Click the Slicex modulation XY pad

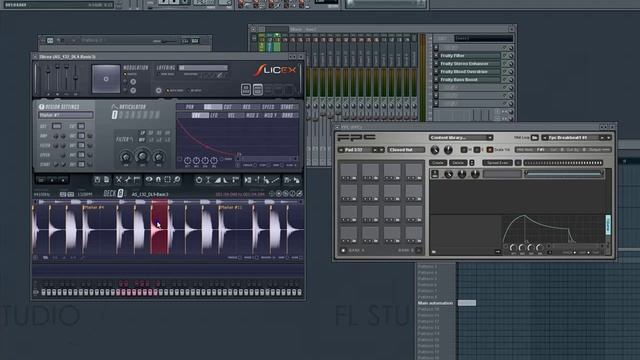tap(106, 78)
